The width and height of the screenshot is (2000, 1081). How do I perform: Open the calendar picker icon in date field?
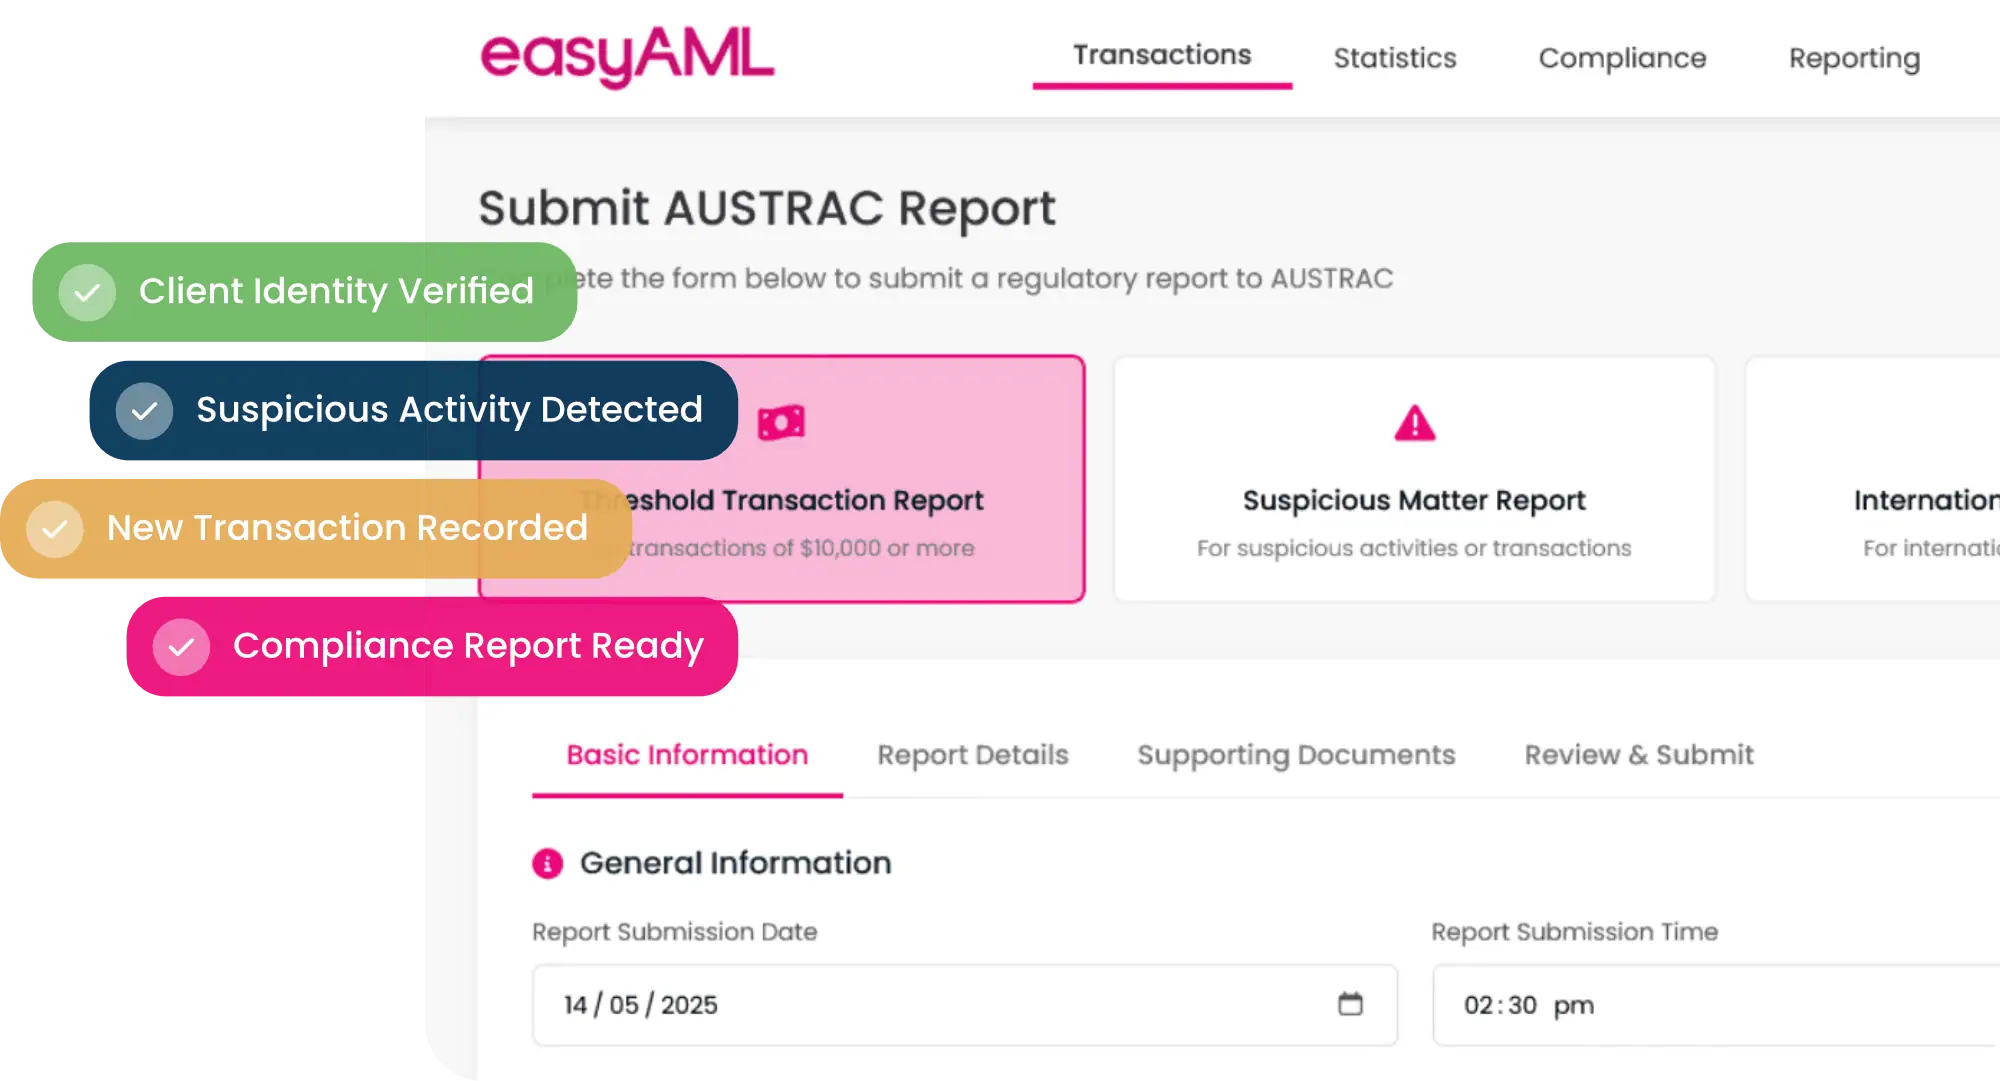pos(1350,1004)
